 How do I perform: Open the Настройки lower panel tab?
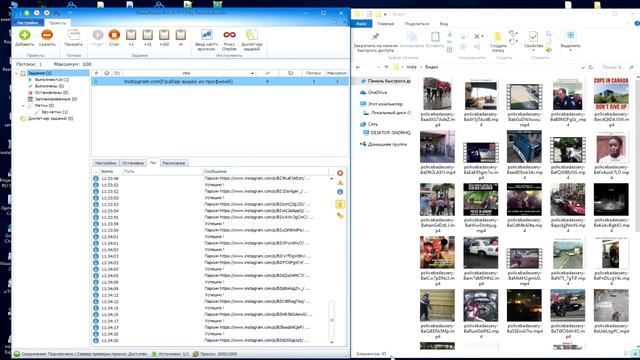(x=106, y=163)
